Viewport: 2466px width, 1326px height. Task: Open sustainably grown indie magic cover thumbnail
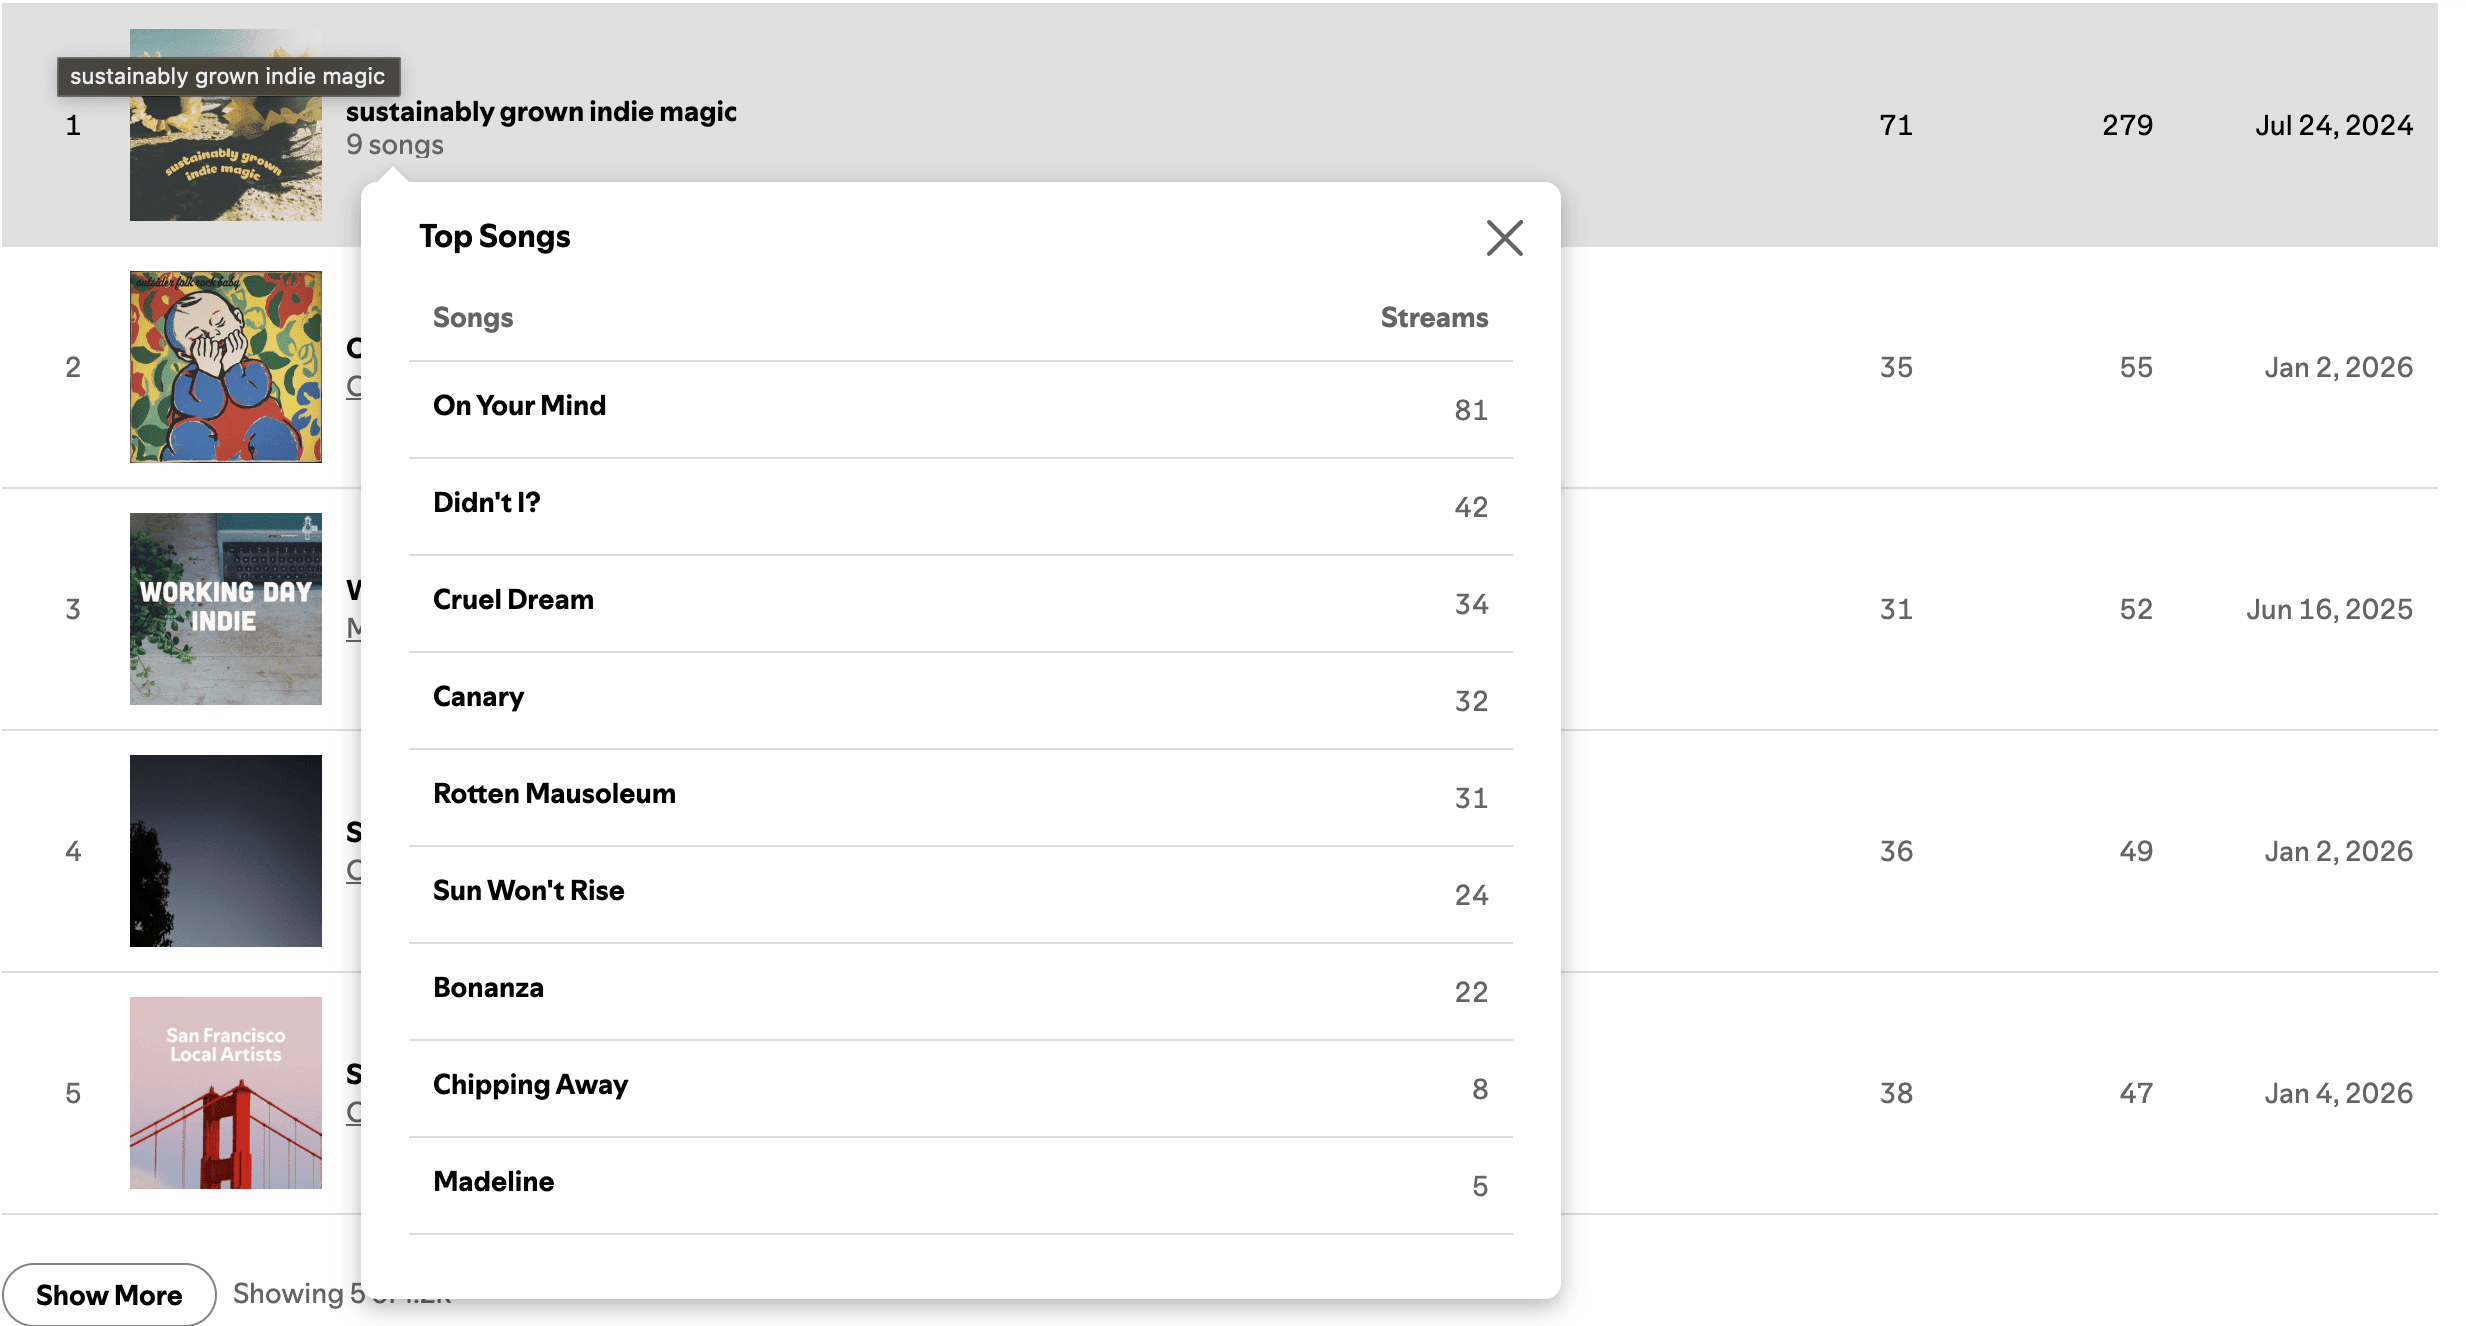point(225,160)
